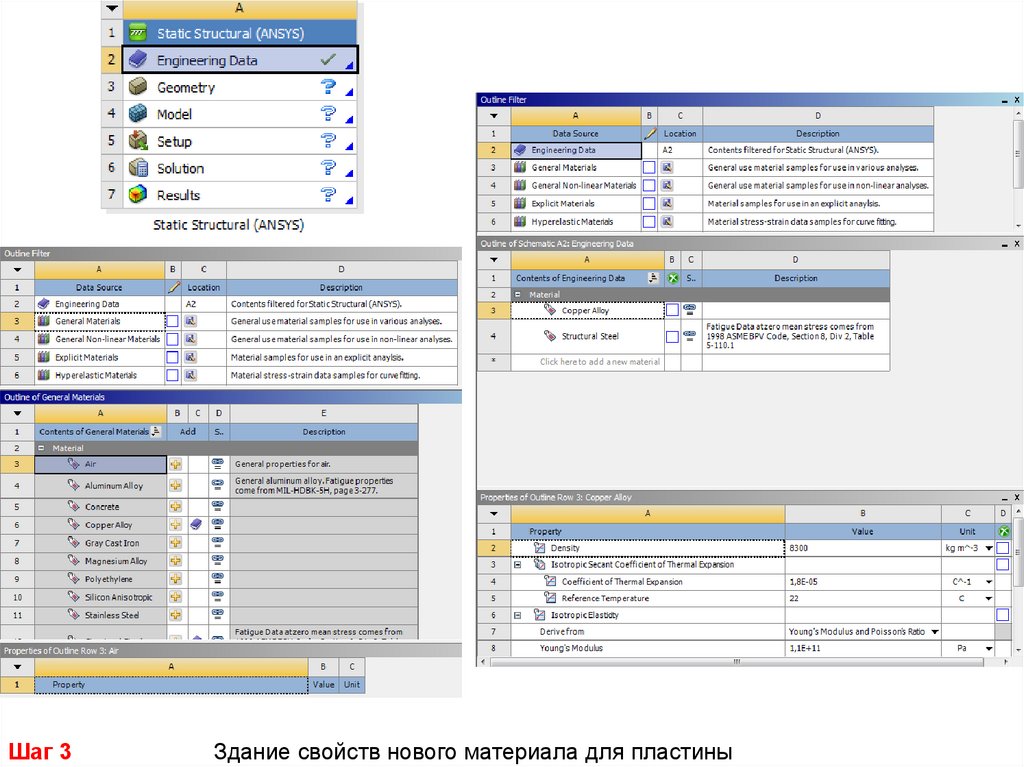
Task: Toggle the Density parameter checkbox
Action: (1002, 547)
